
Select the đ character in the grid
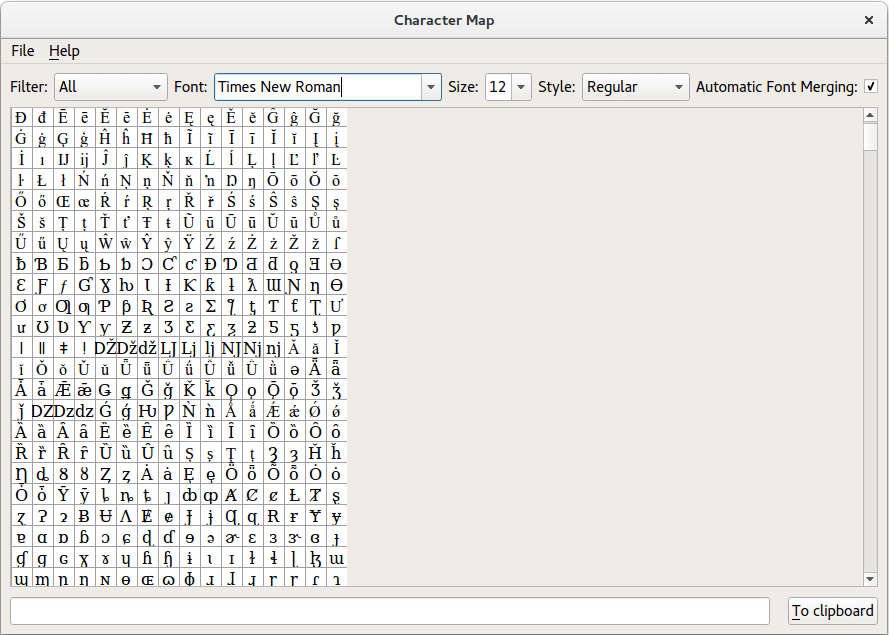point(41,118)
